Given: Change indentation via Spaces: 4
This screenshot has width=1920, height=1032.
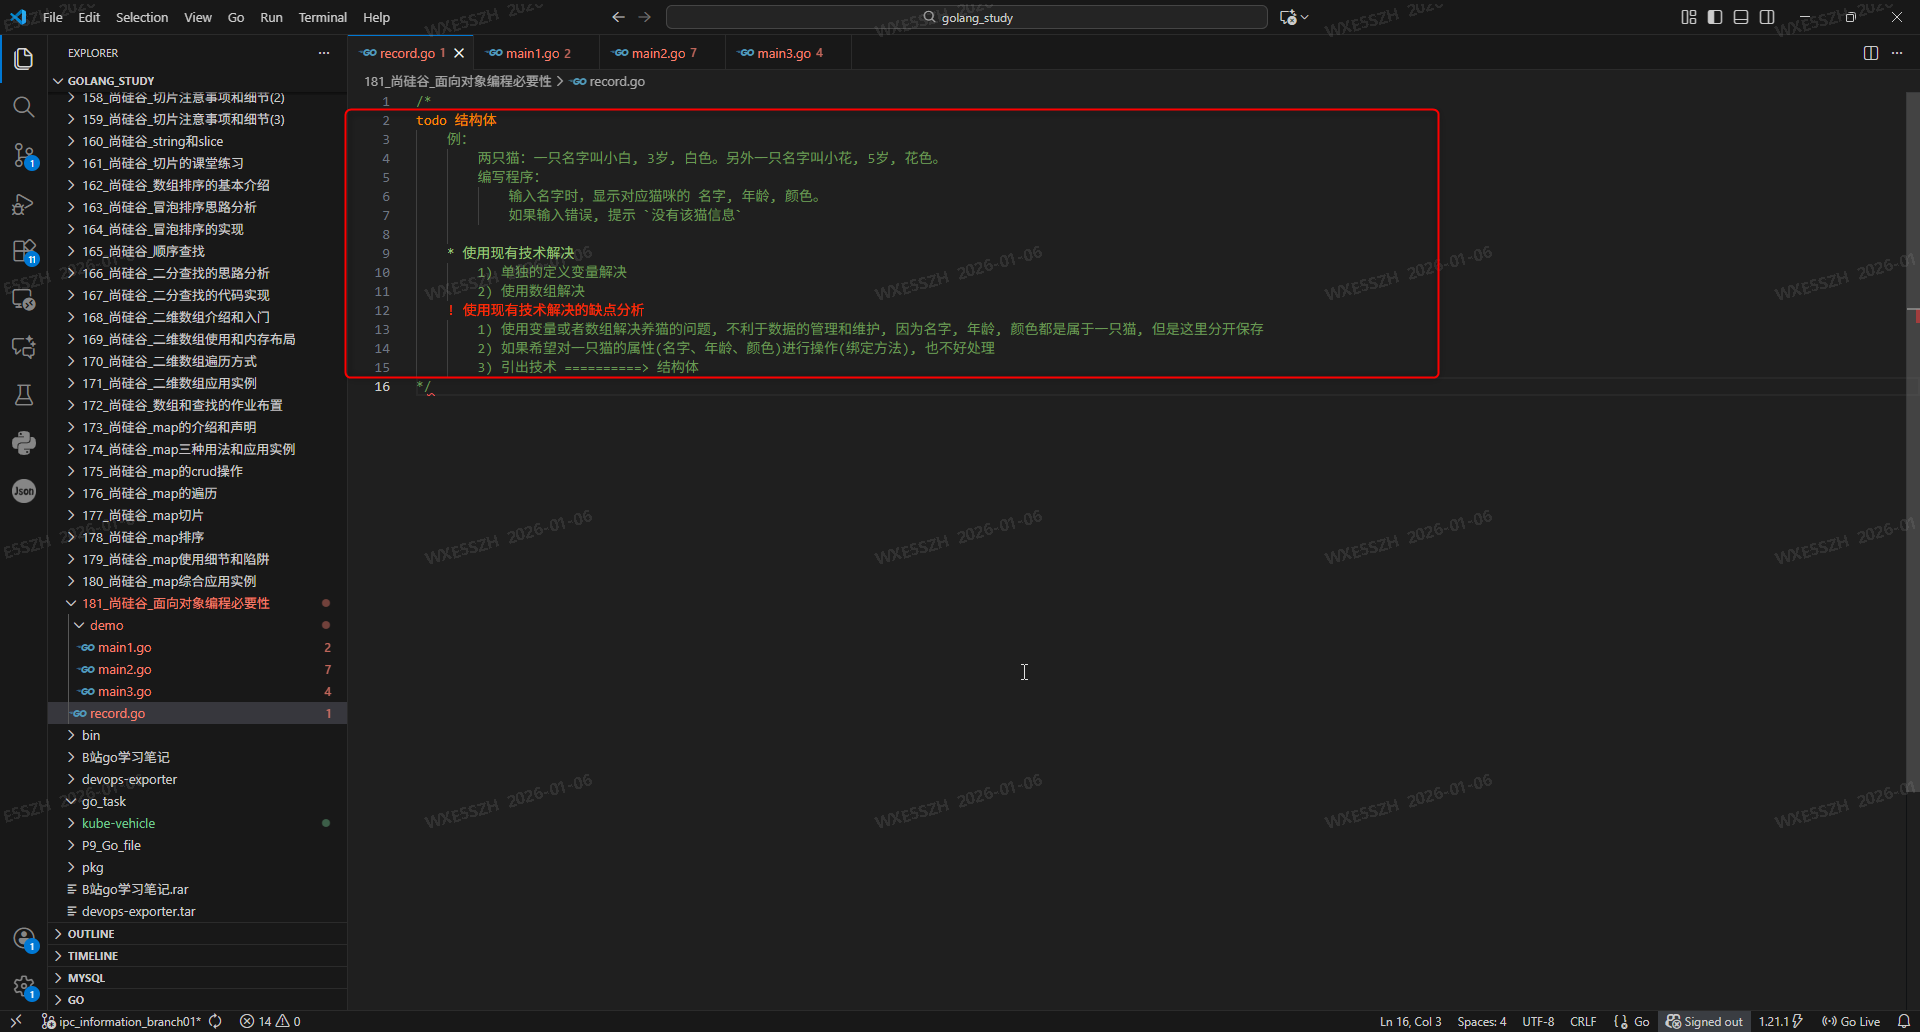Looking at the screenshot, I should click(x=1481, y=1021).
